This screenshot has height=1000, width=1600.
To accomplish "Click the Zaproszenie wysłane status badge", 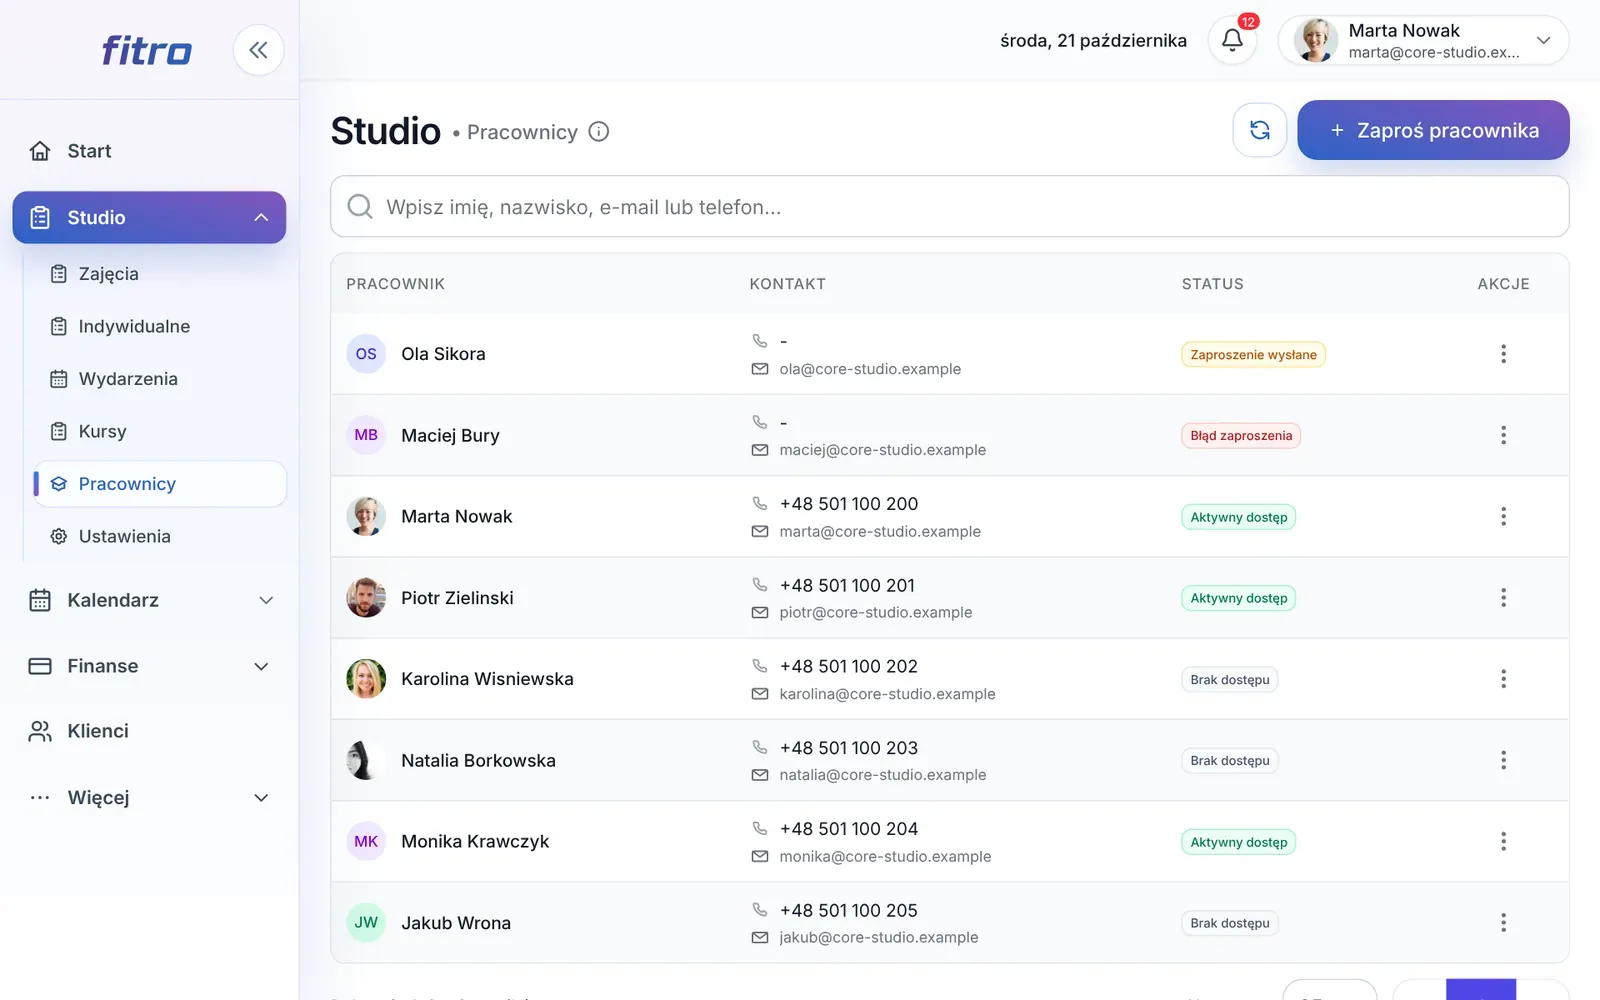I will (1253, 355).
